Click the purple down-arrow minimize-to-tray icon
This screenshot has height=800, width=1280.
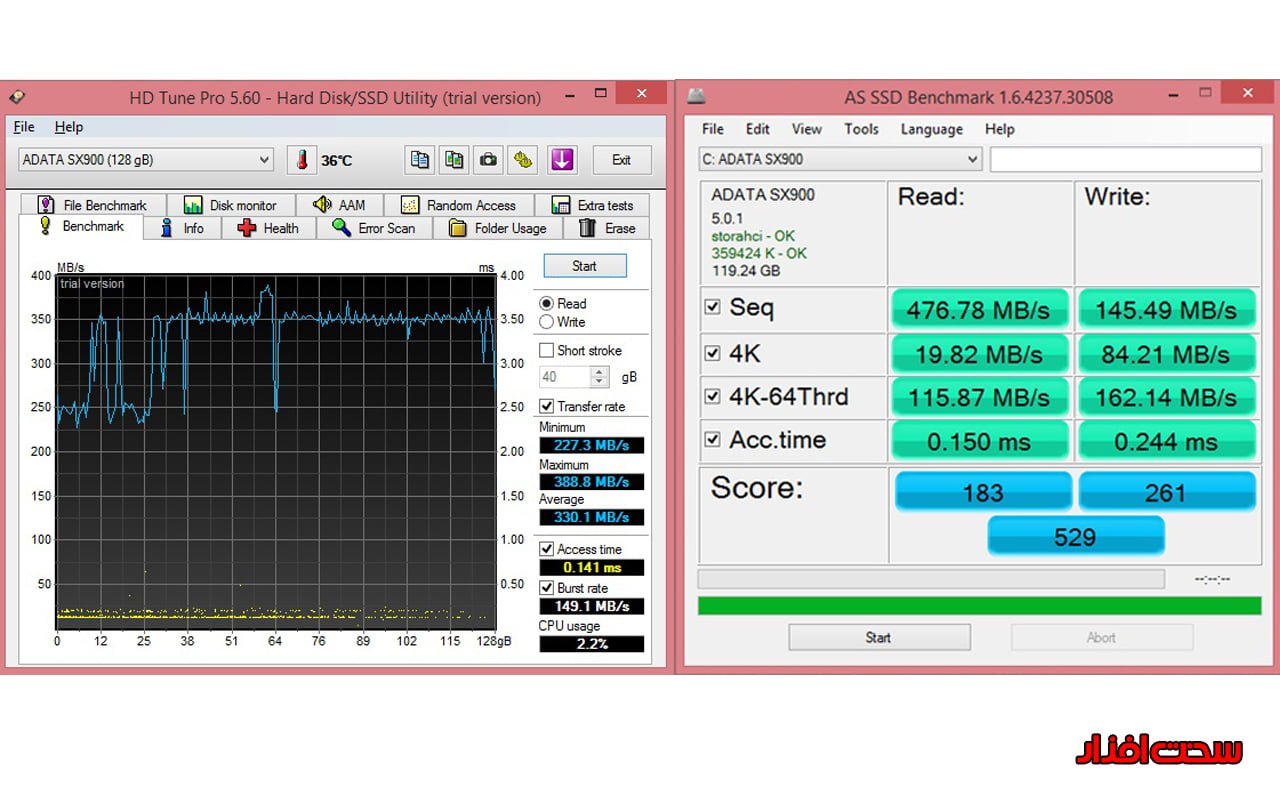(x=561, y=160)
